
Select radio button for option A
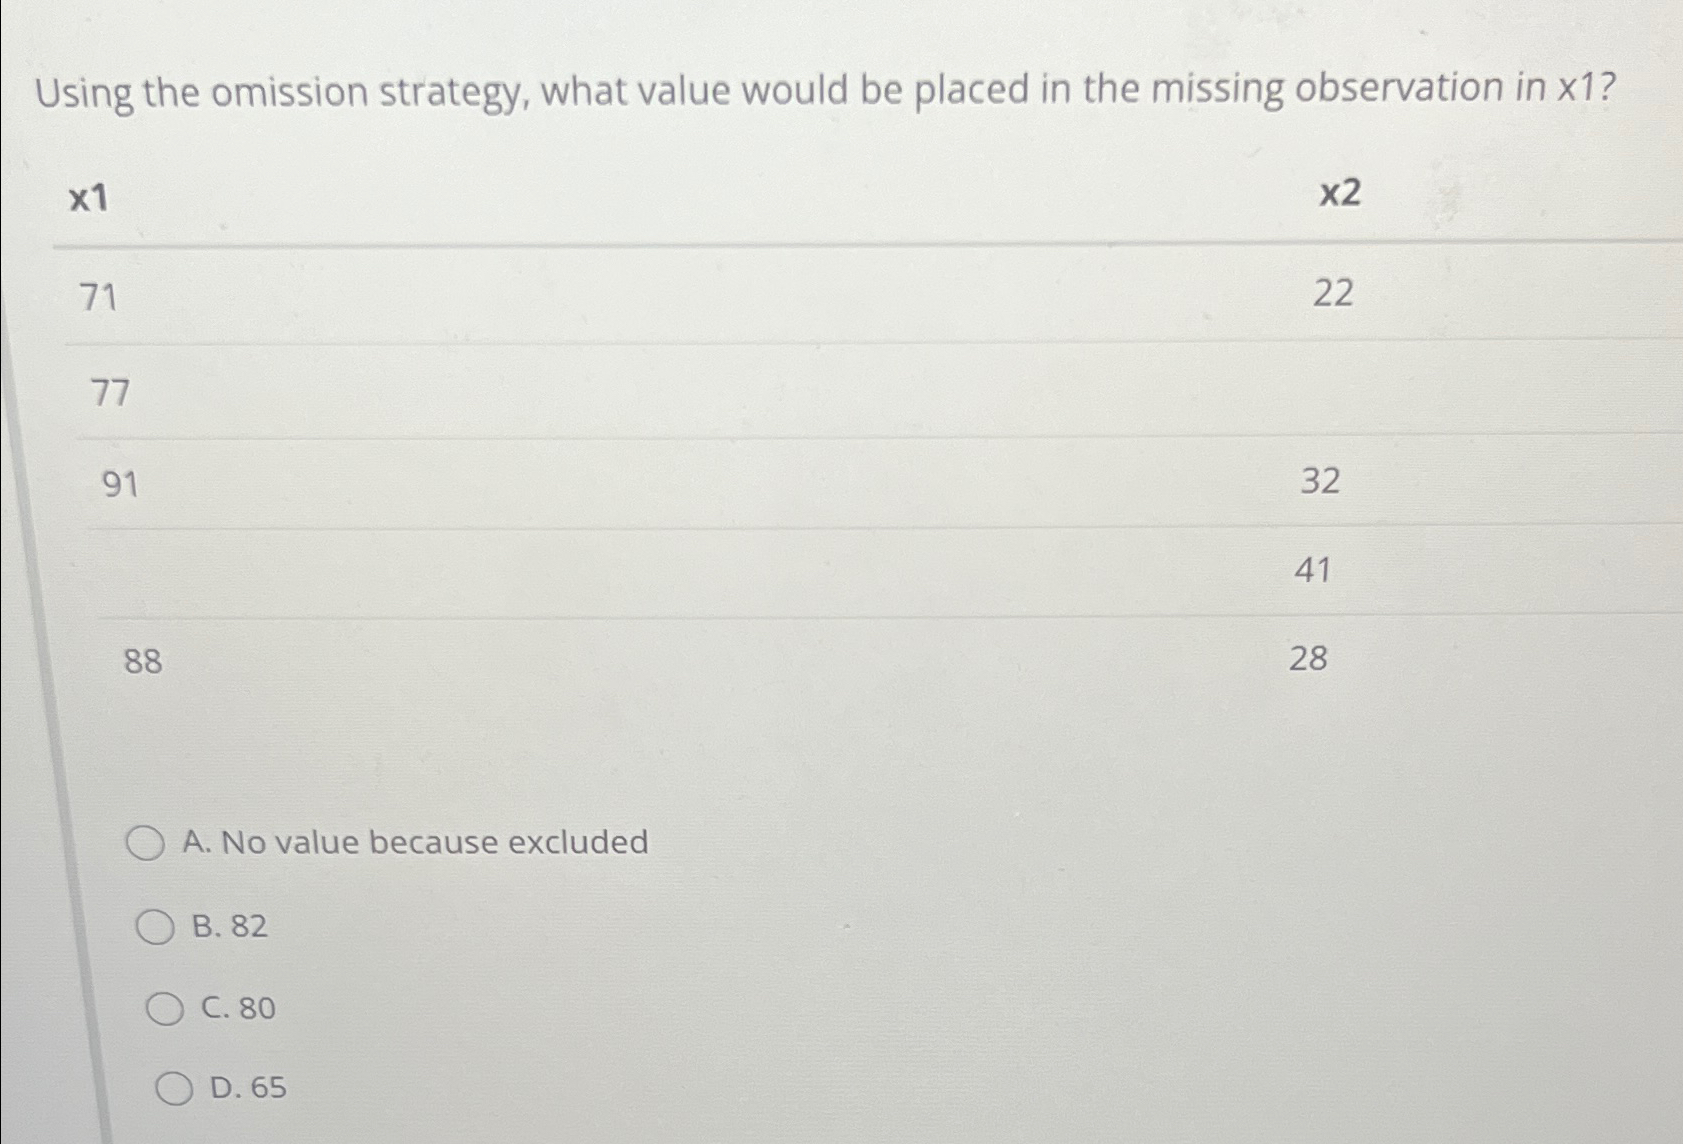tap(146, 843)
